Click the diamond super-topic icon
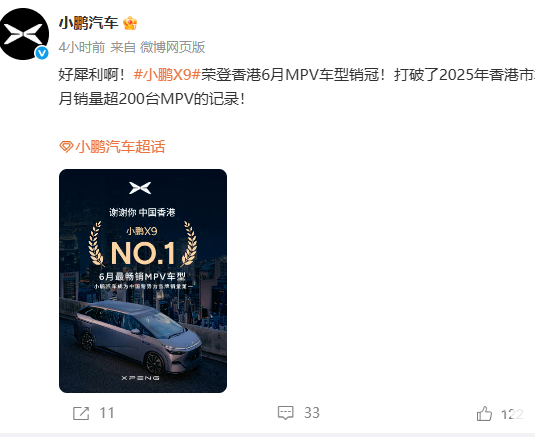535x437 pixels. [66, 147]
